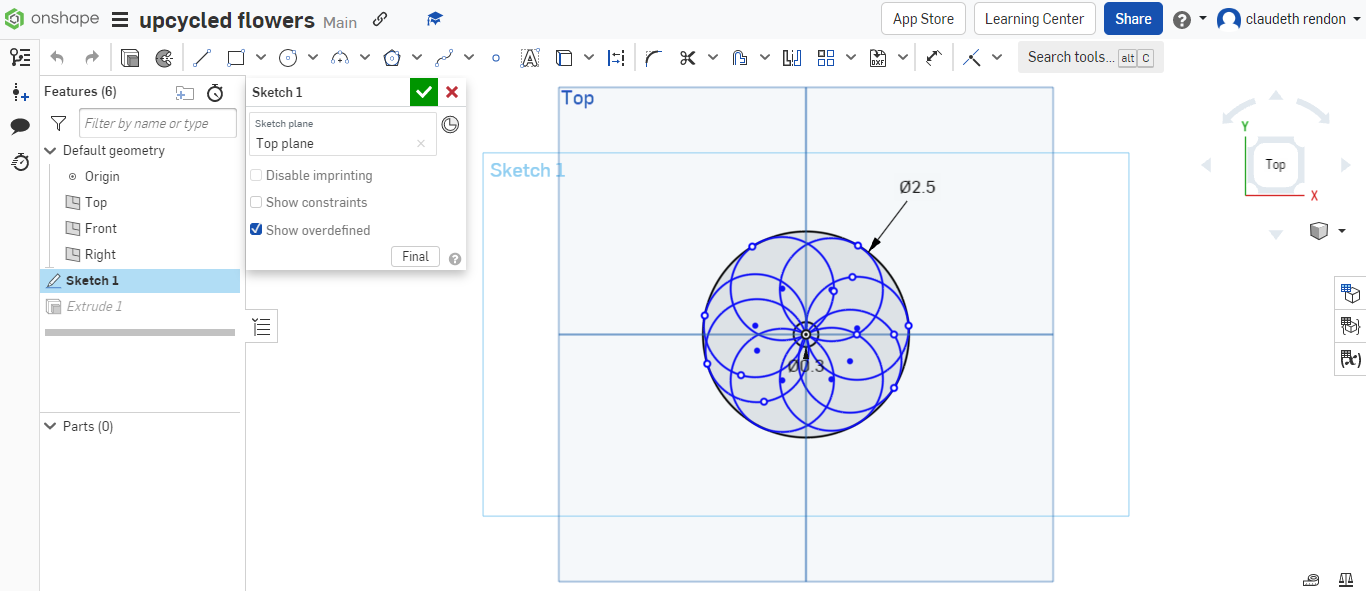The width and height of the screenshot is (1366, 591).
Task: Click the Insert DXF icon
Action: click(x=878, y=58)
